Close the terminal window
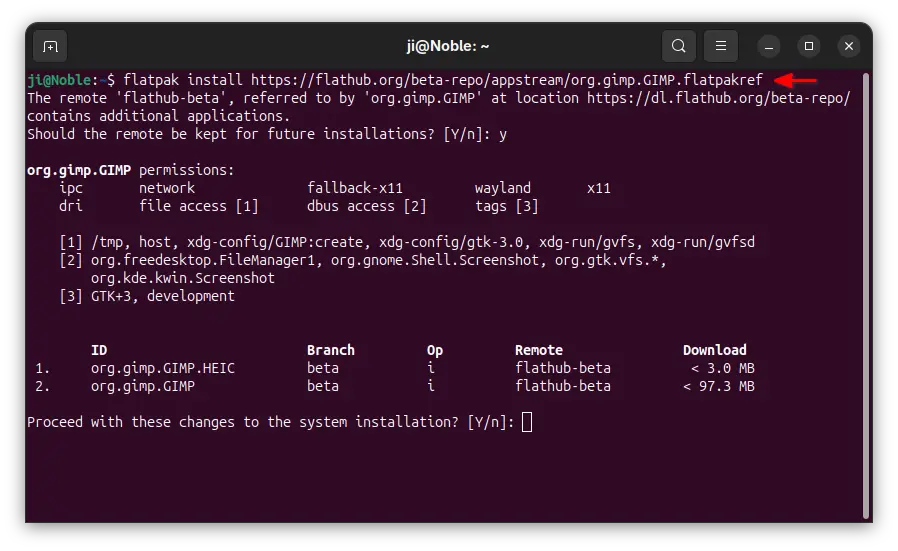Image resolution: width=898 pixels, height=551 pixels. (849, 46)
